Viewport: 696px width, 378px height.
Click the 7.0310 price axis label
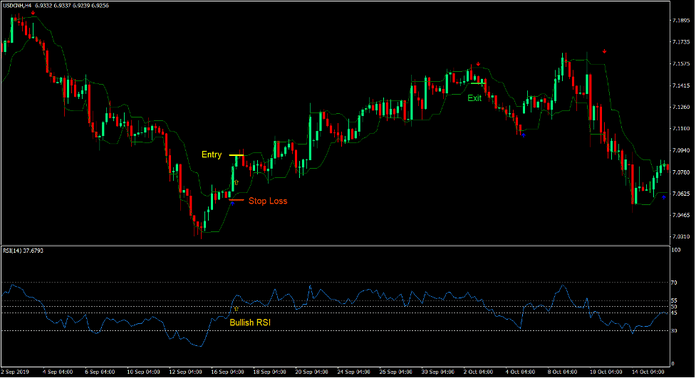681,237
